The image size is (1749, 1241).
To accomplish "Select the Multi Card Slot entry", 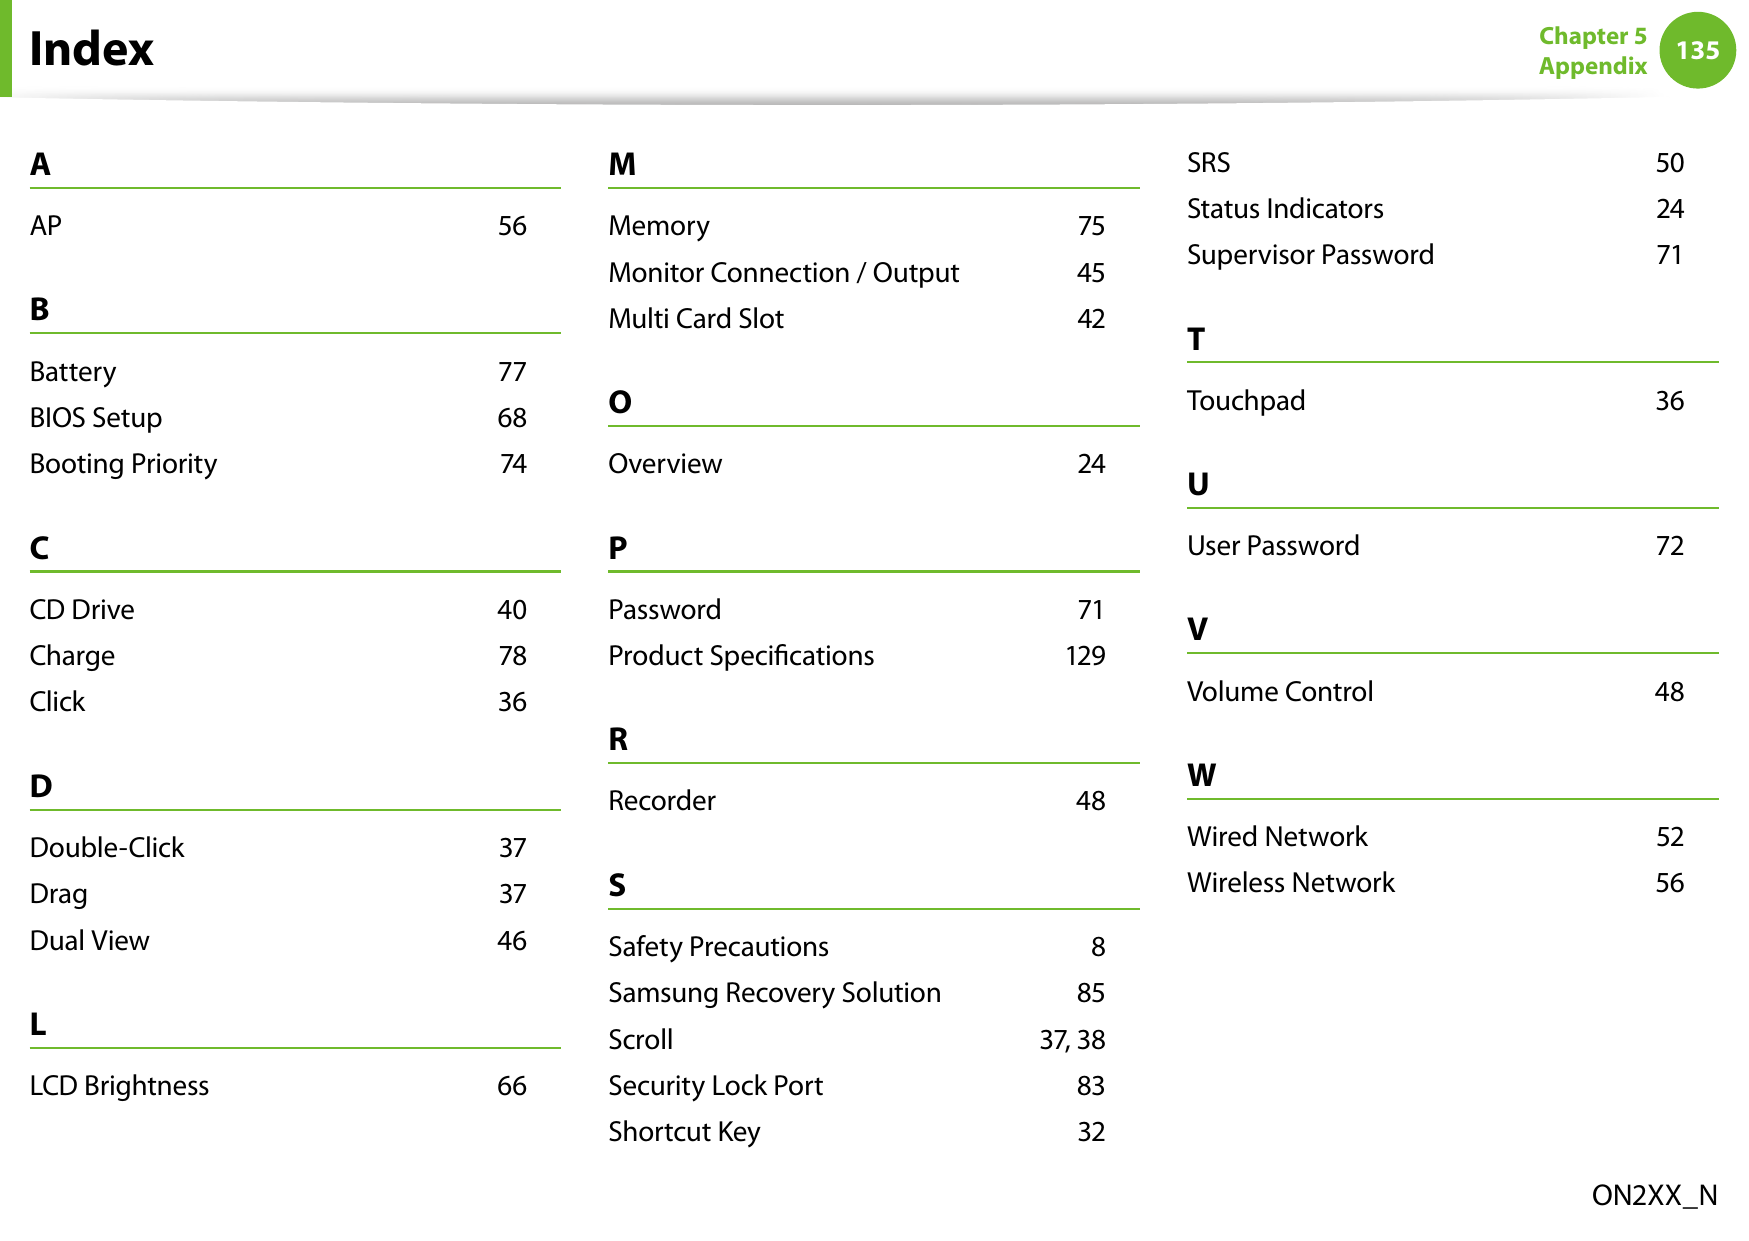I will point(857,319).
